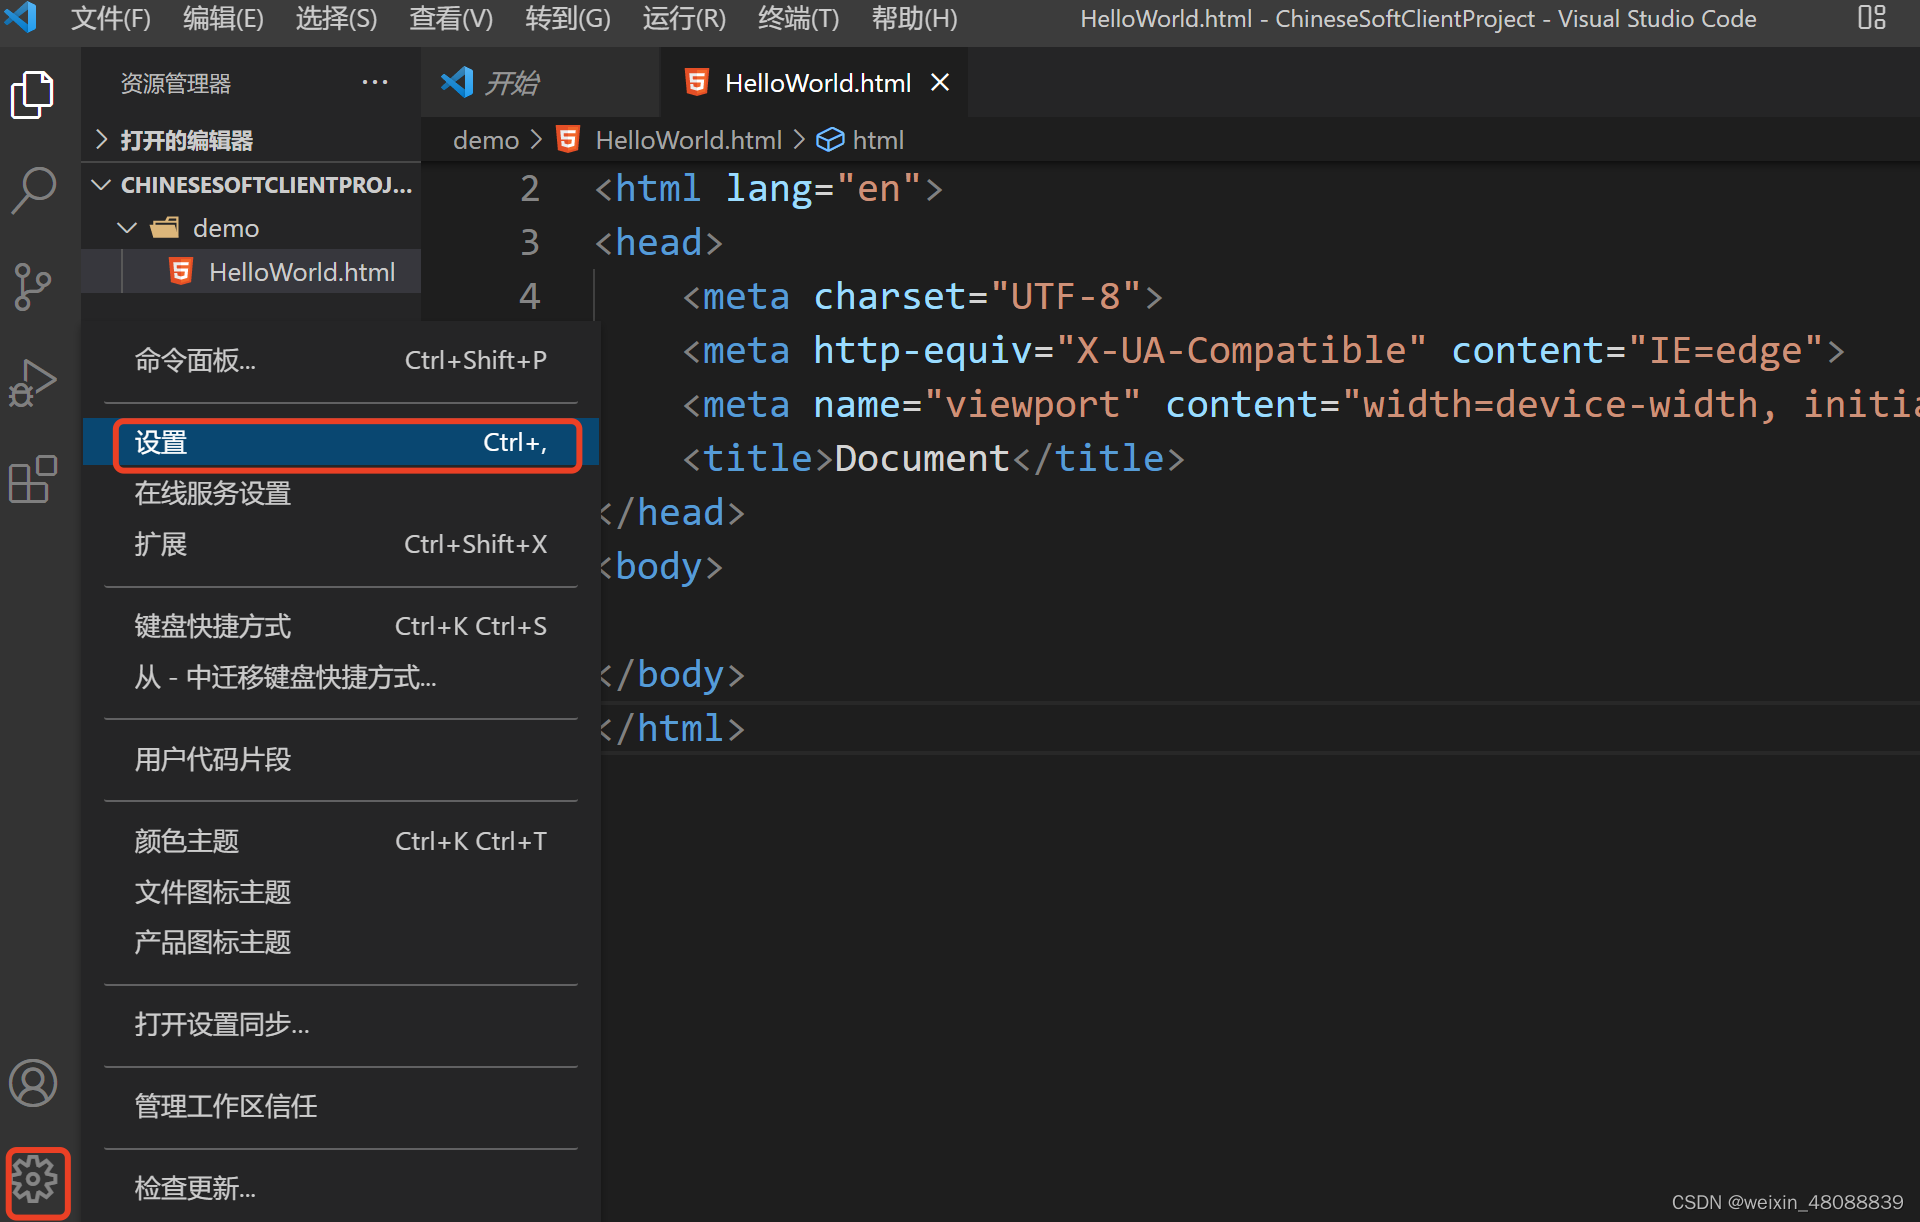Click the closing </html> tag

point(672,729)
